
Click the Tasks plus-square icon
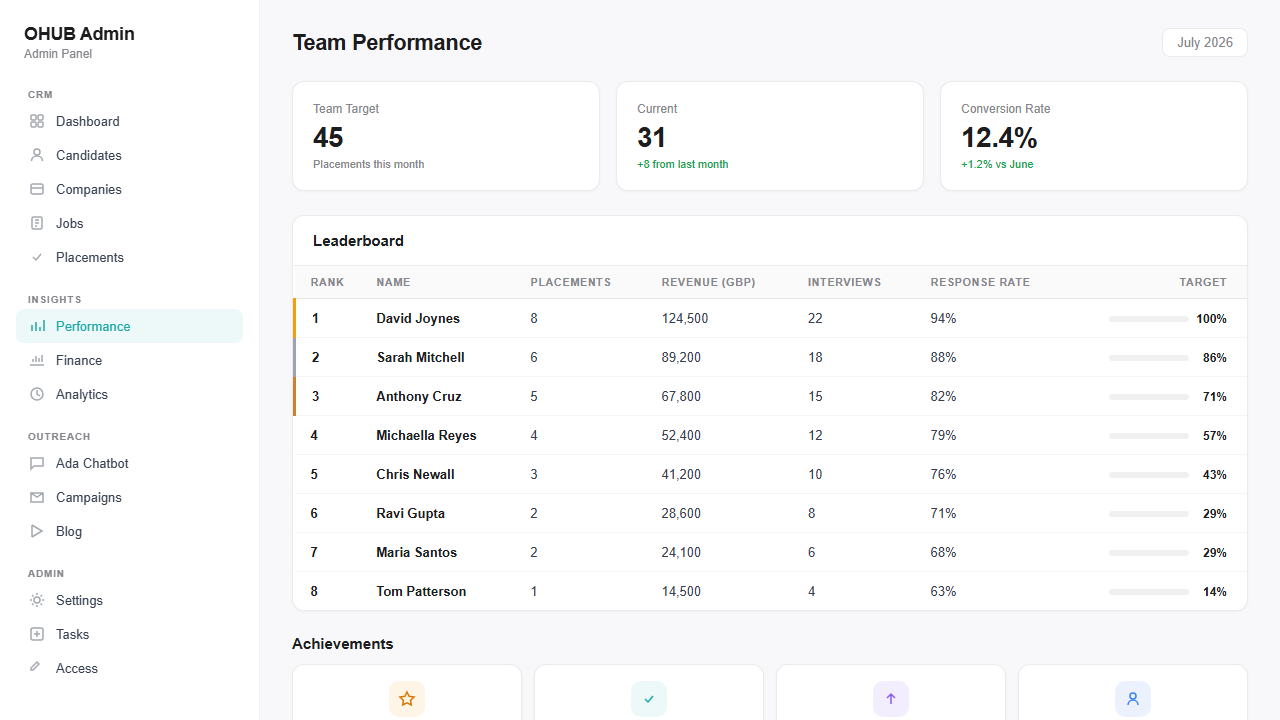[37, 634]
